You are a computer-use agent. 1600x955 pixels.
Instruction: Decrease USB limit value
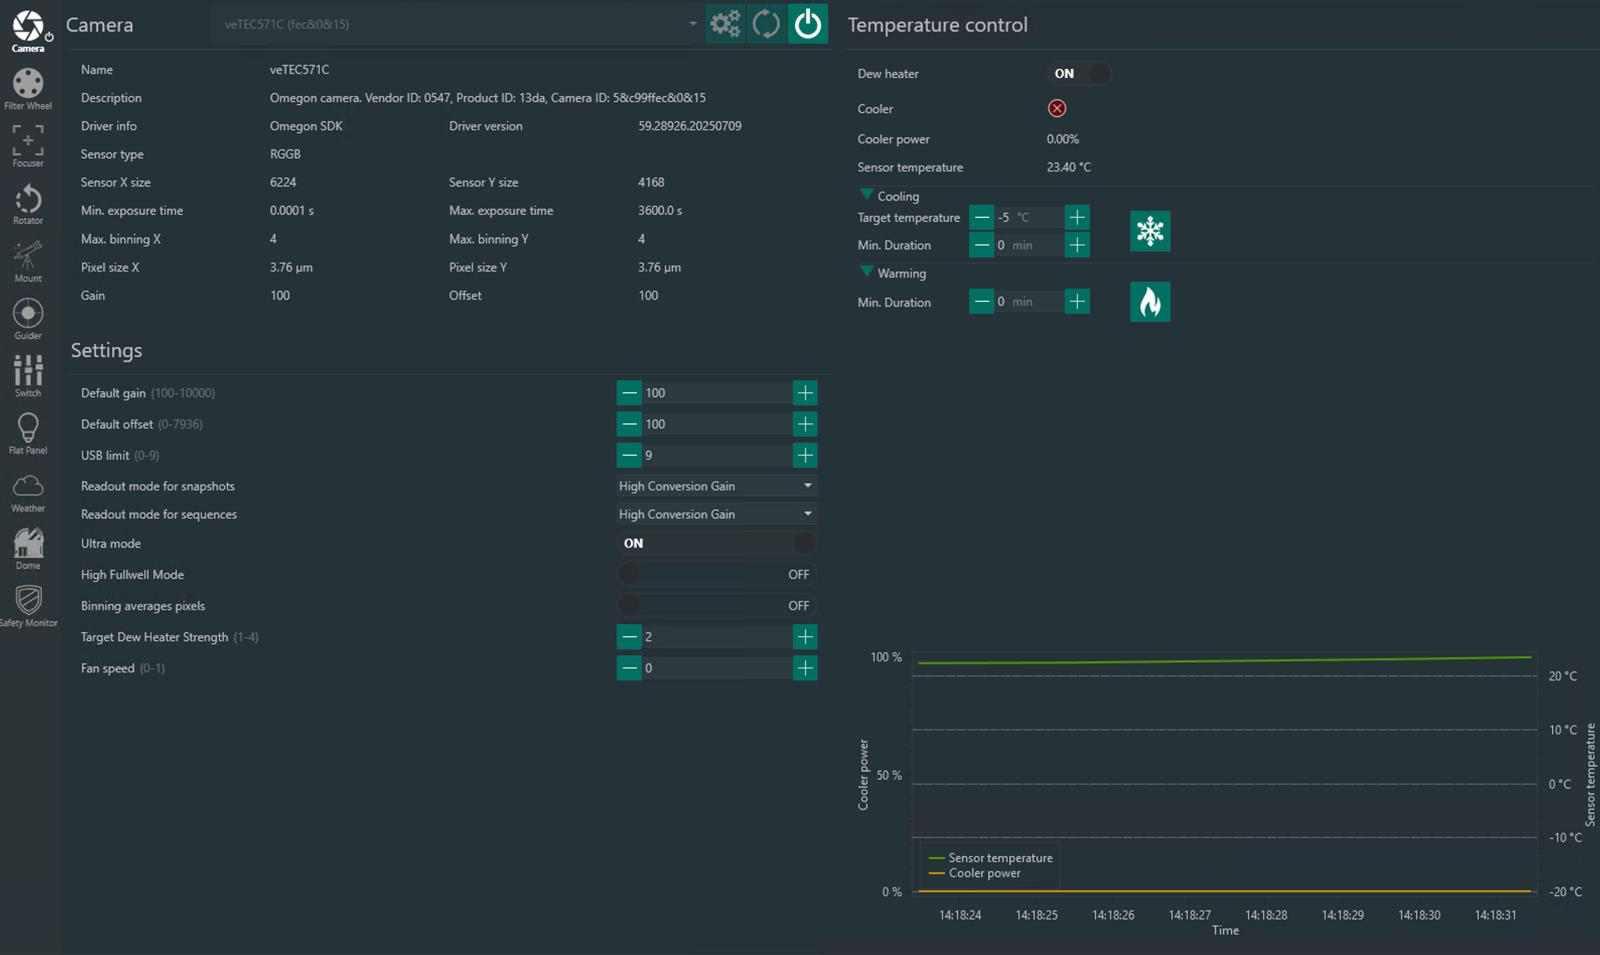click(629, 455)
